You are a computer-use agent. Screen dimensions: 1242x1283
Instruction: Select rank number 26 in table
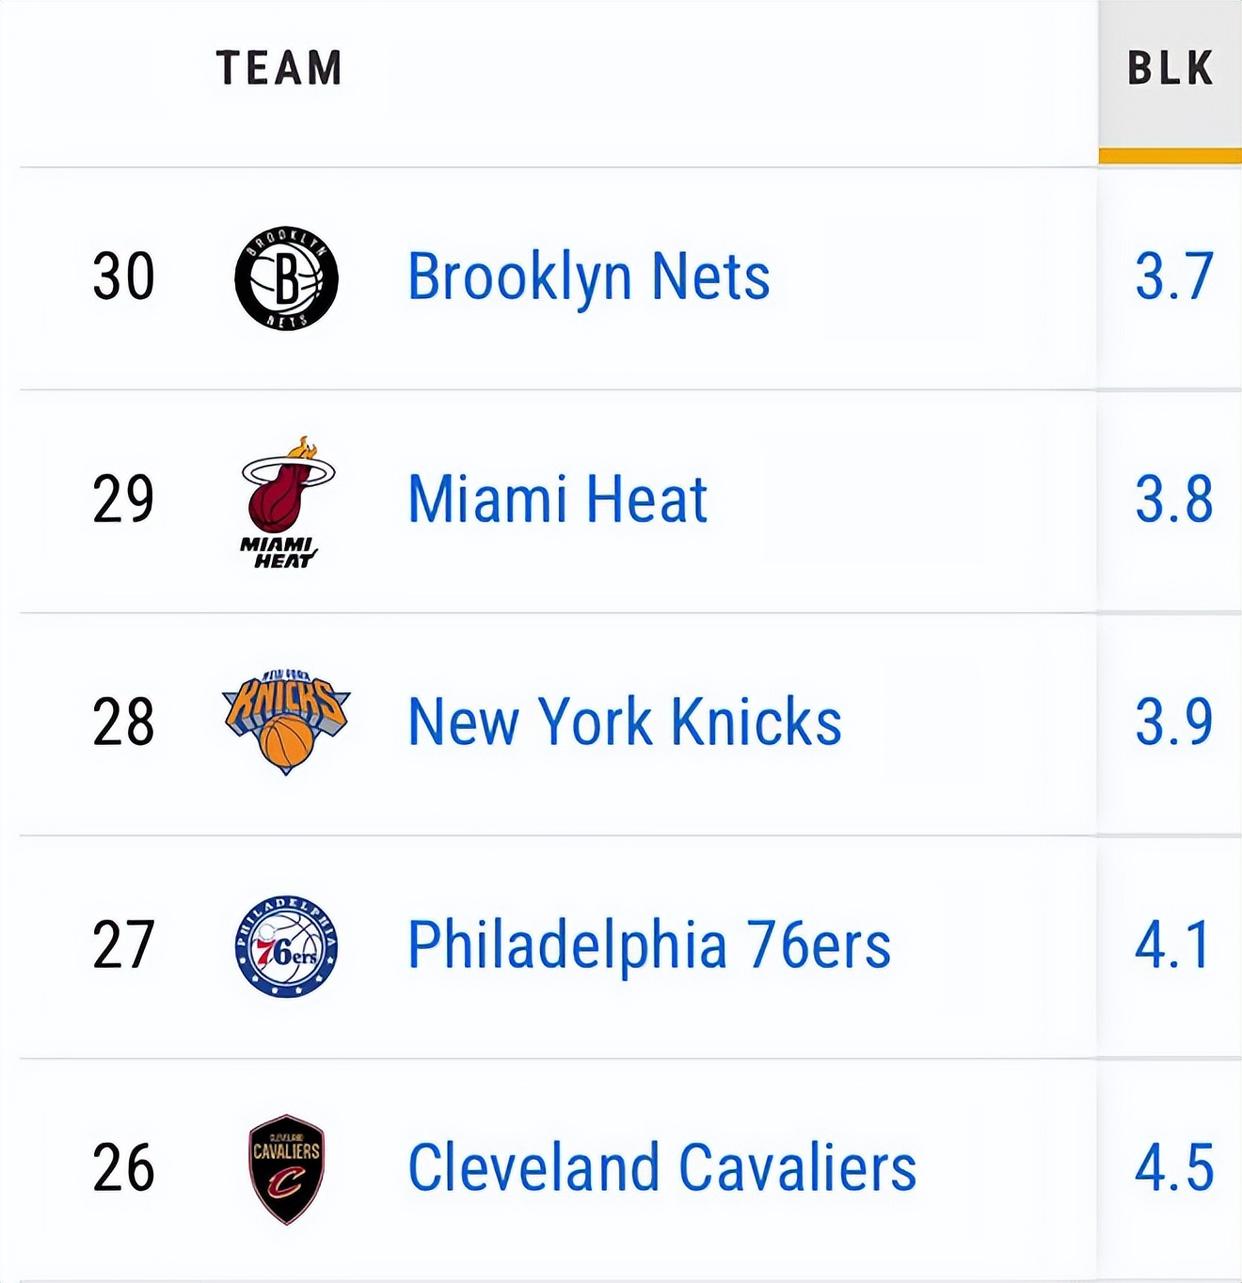point(123,1168)
